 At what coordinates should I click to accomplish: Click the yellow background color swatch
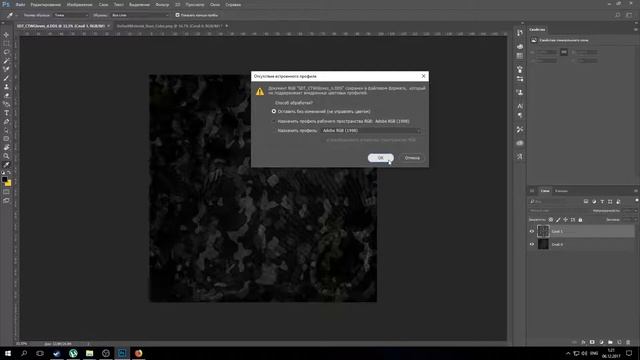[x=9, y=183]
